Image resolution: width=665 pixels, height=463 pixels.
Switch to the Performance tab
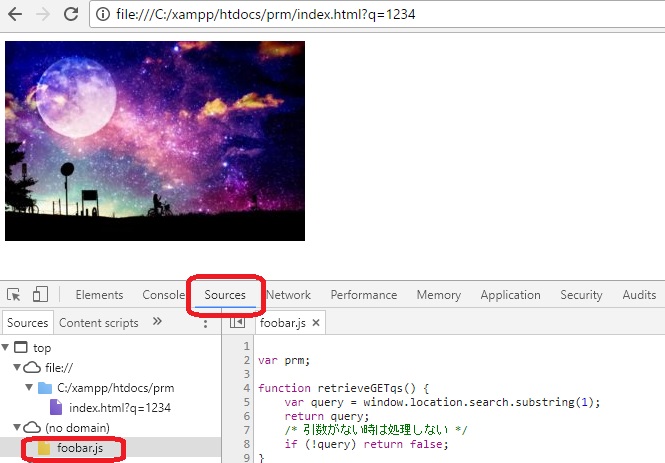coord(363,295)
